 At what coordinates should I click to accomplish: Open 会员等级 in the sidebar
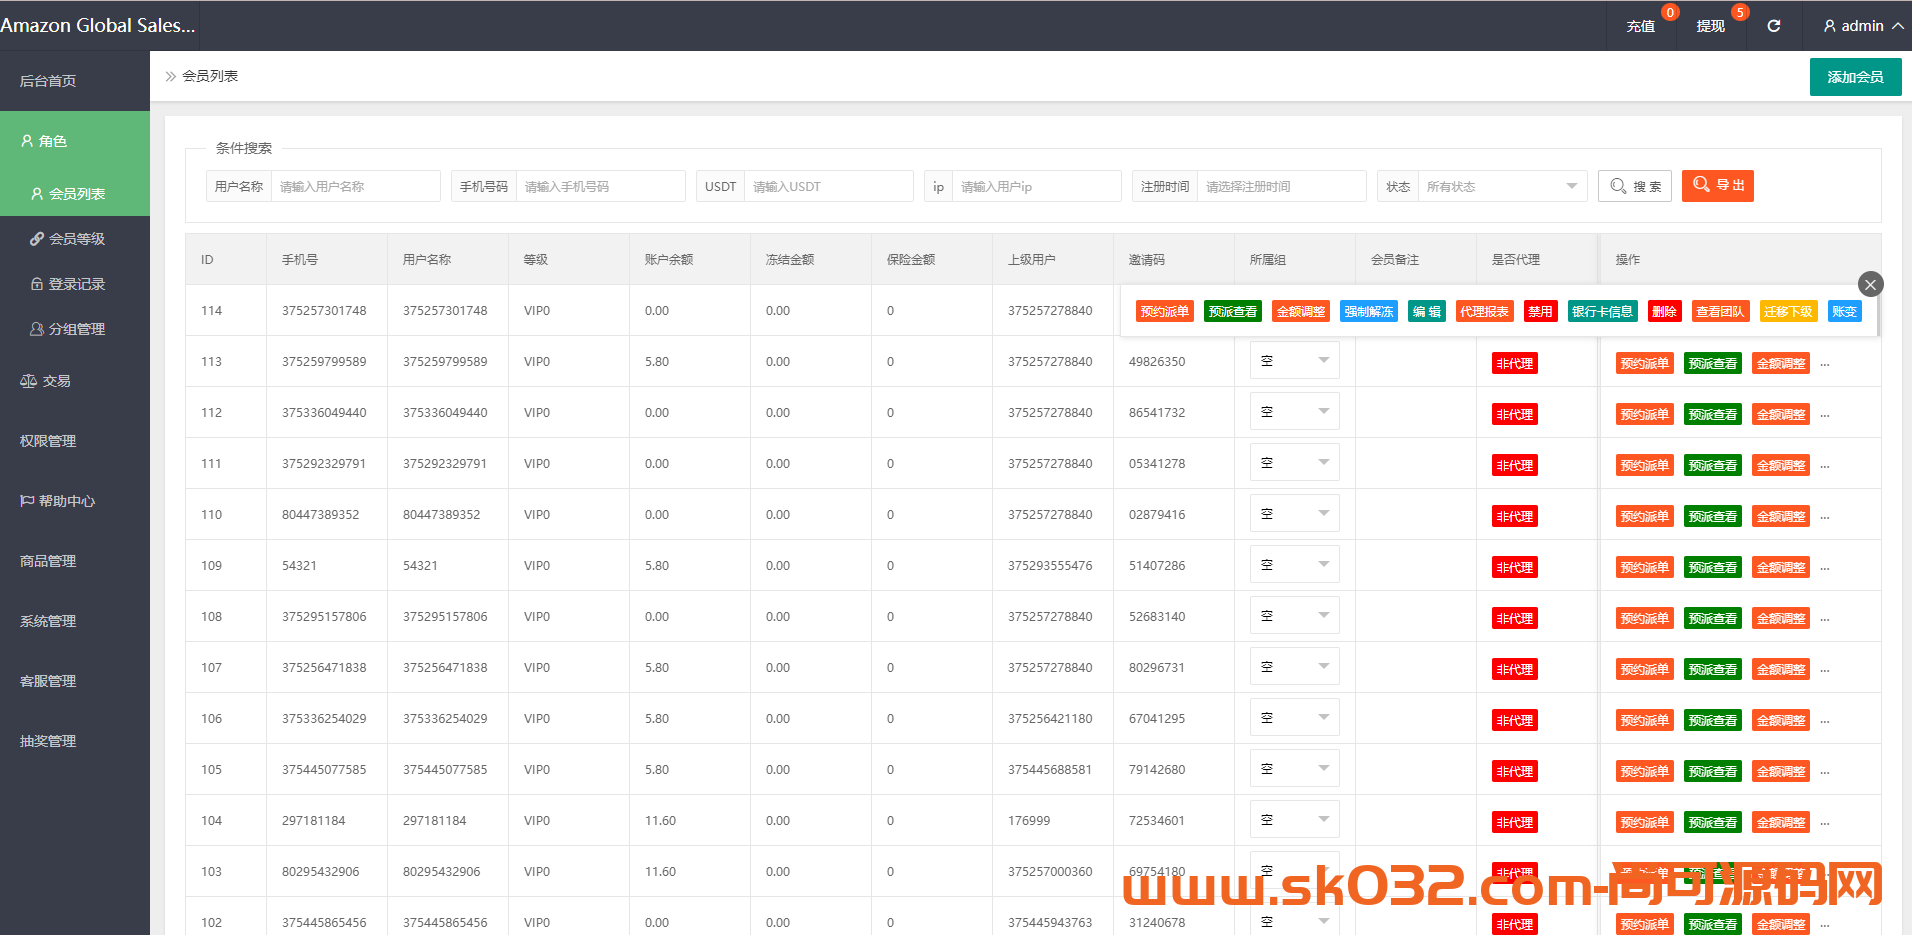[75, 239]
